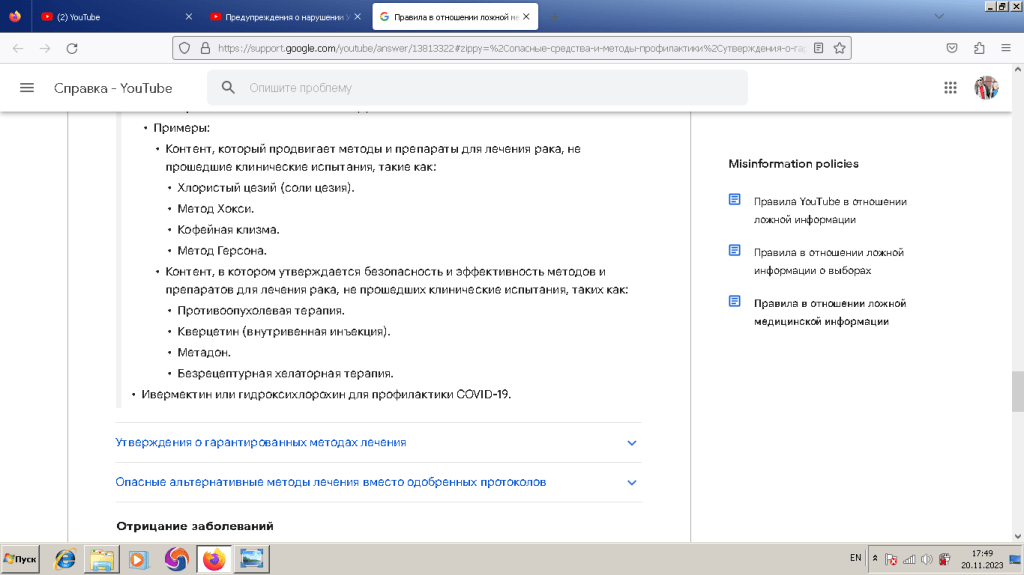1024x575 pixels.
Task: Open the list all tabs dropdown arrow
Action: pos(938,17)
